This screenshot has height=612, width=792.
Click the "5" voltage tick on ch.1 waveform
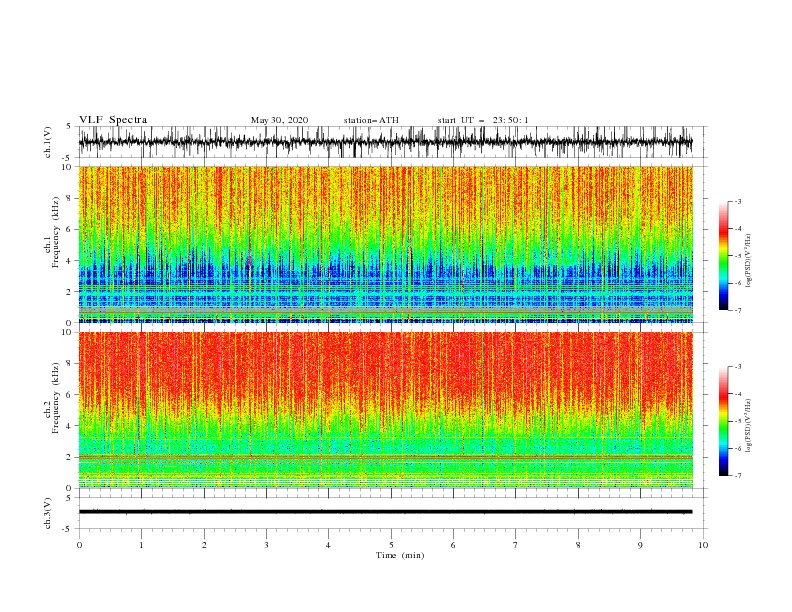point(69,127)
